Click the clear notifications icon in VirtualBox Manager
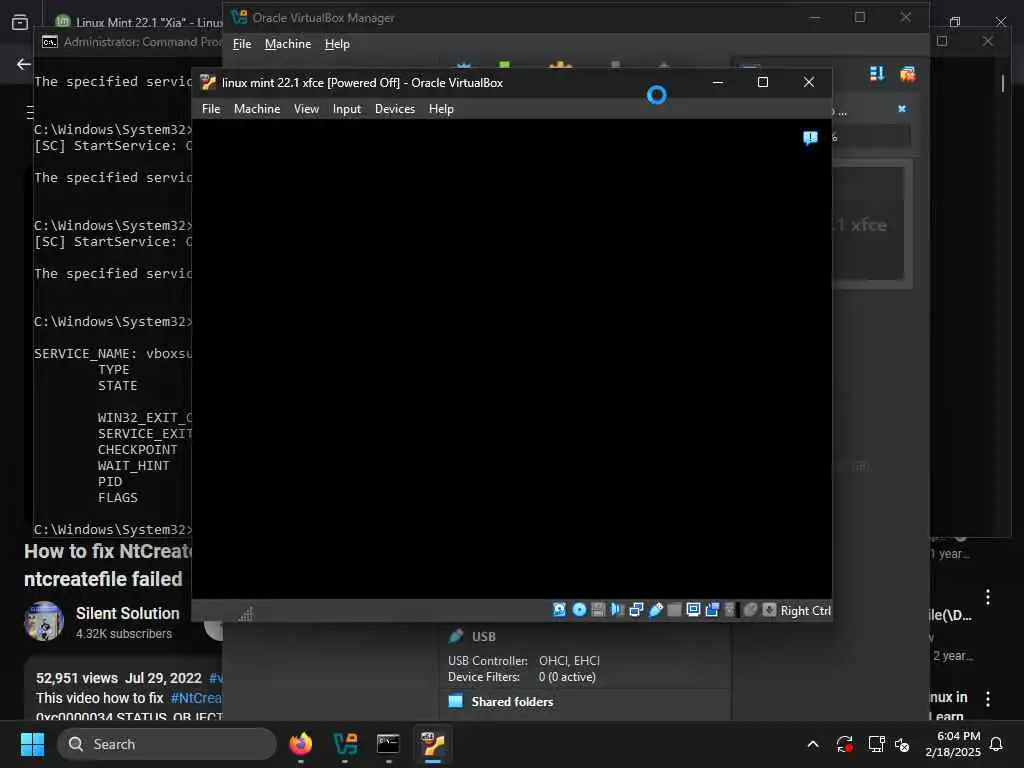The image size is (1024, 768). (907, 74)
